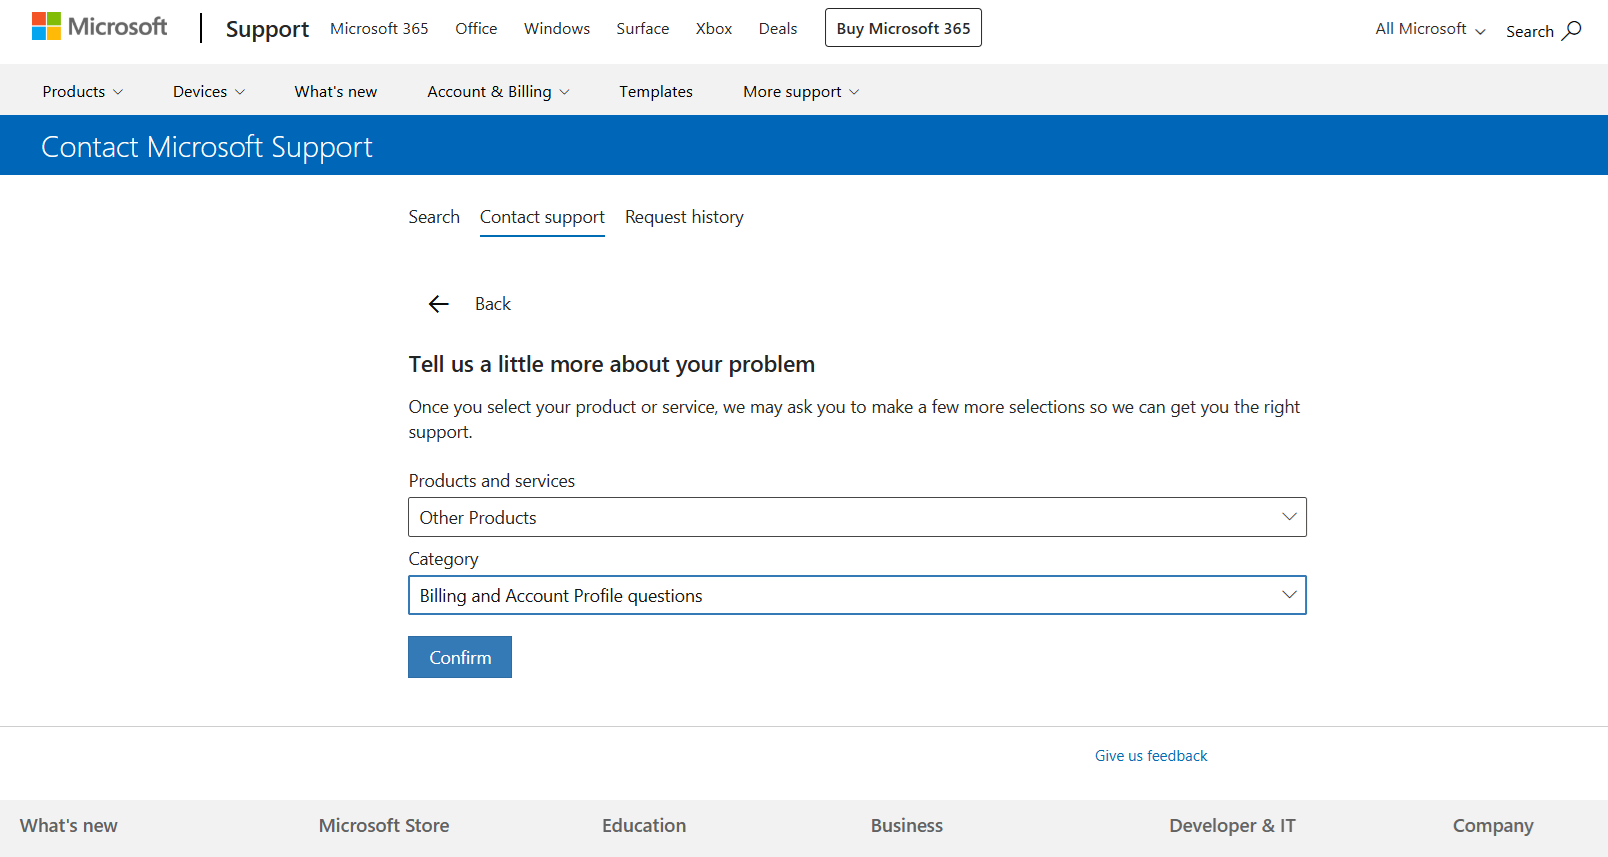Go to the Windows nav link
The width and height of the screenshot is (1608, 857).
click(x=557, y=28)
